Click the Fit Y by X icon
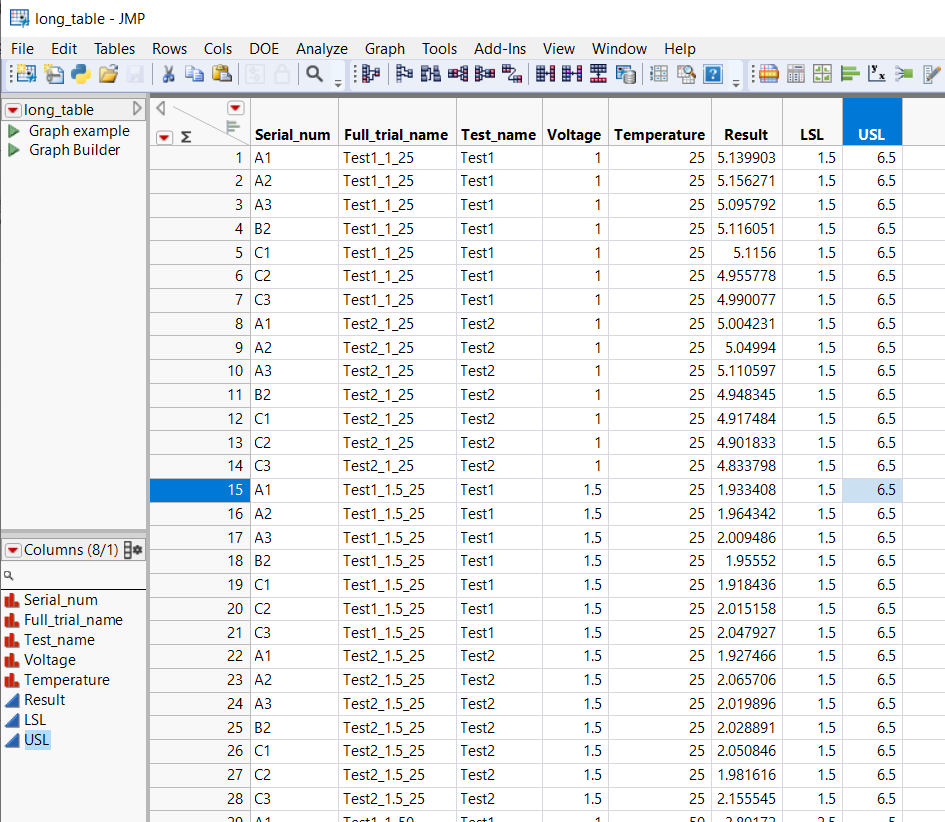 (x=877, y=73)
